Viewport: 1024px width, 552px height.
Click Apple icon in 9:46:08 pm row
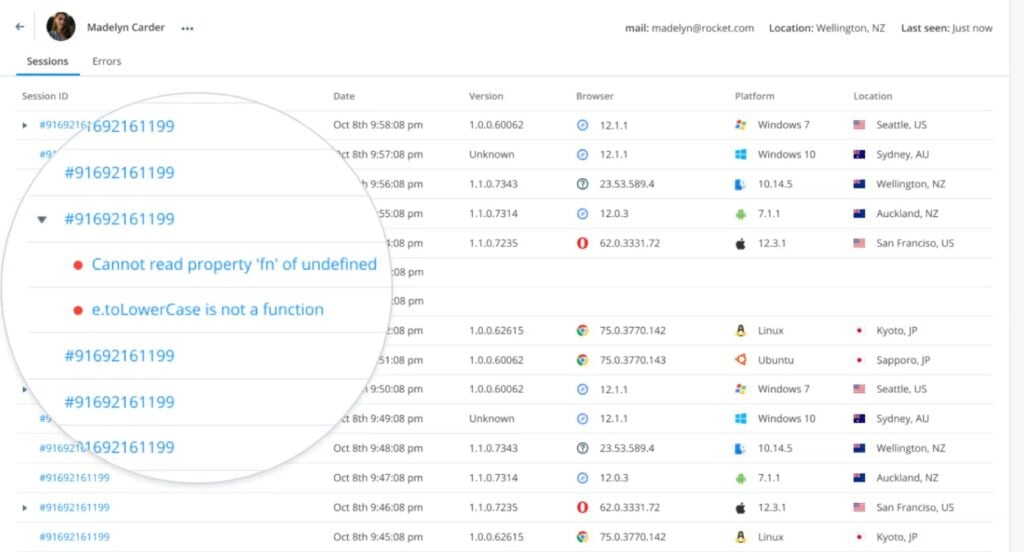[x=741, y=508]
